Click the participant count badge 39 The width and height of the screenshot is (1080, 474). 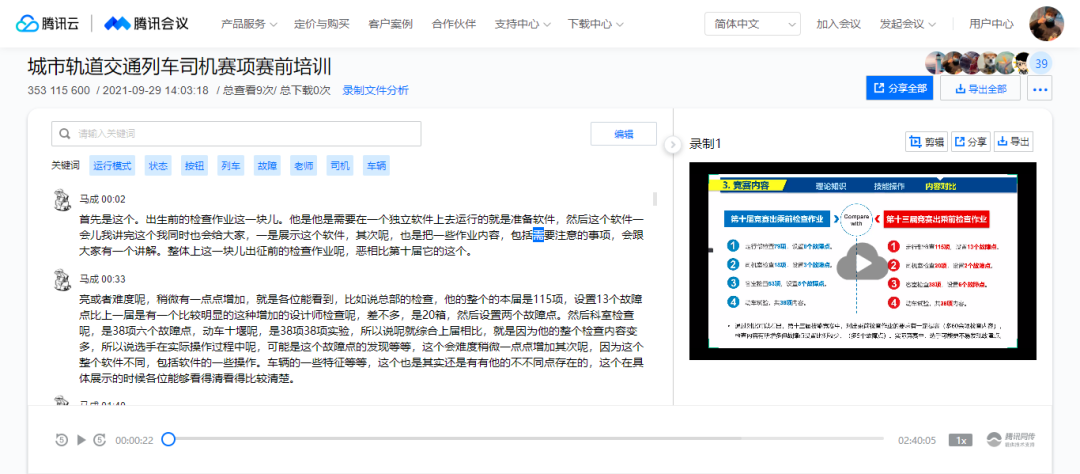(1041, 64)
